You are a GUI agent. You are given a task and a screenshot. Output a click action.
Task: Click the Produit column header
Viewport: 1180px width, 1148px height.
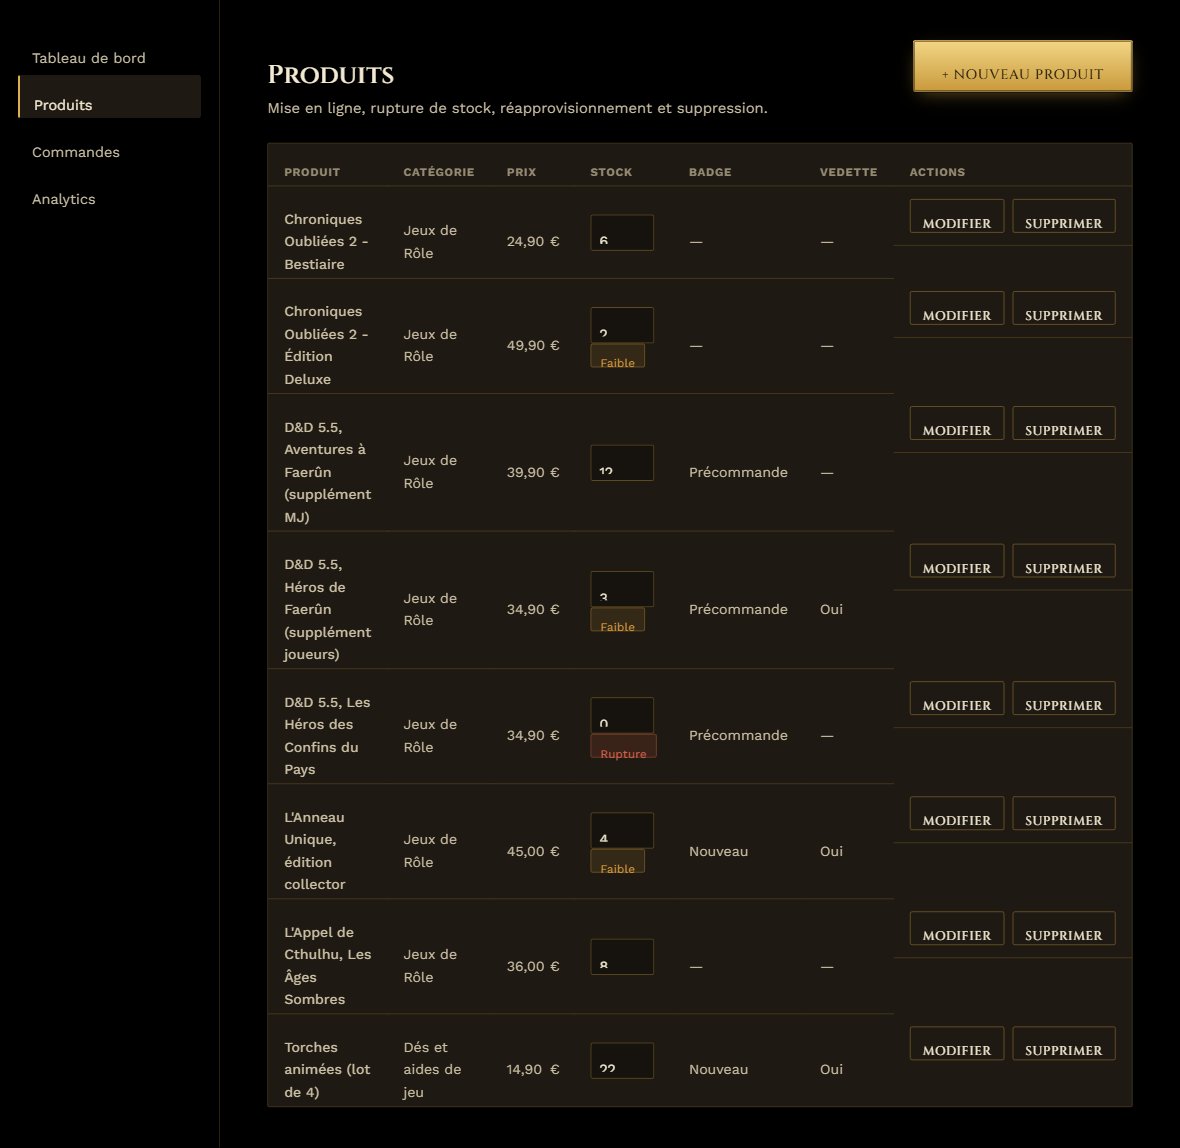tap(312, 172)
